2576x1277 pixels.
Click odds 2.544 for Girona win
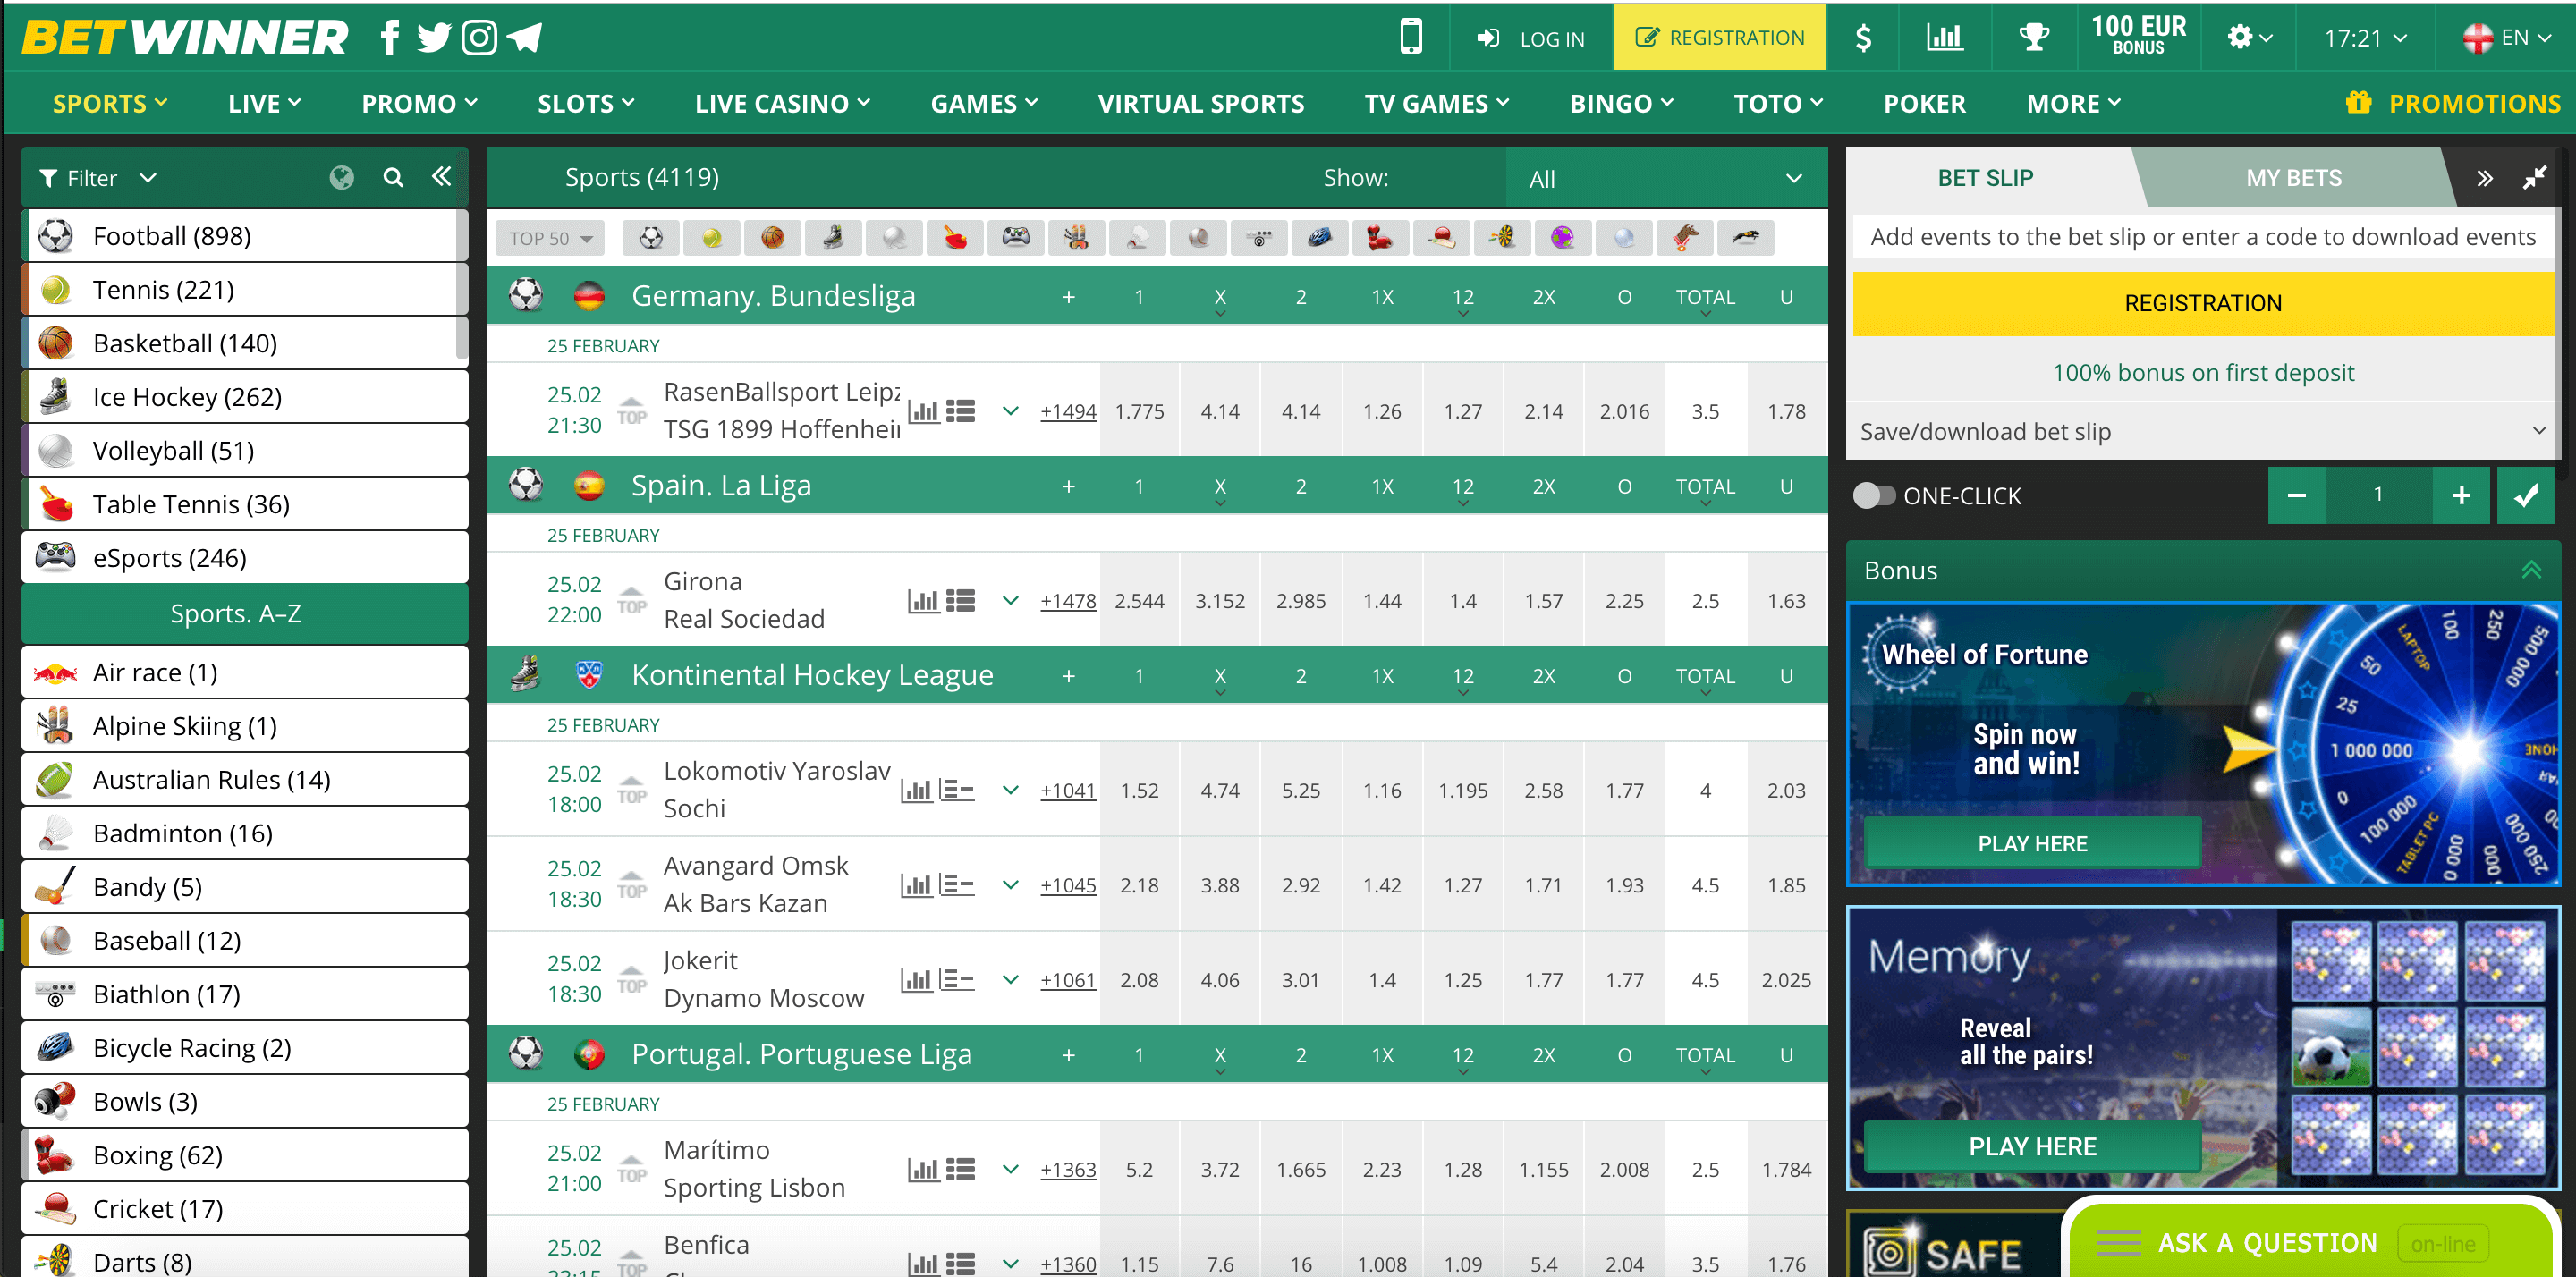[1139, 601]
